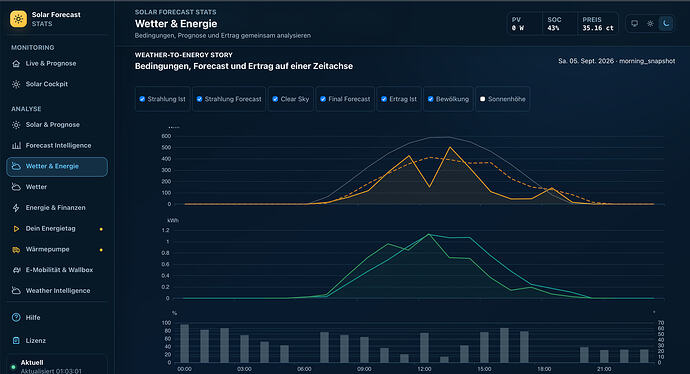Go to Solar & Prognose analysis
Screen dimensions: 690x374
point(57,125)
